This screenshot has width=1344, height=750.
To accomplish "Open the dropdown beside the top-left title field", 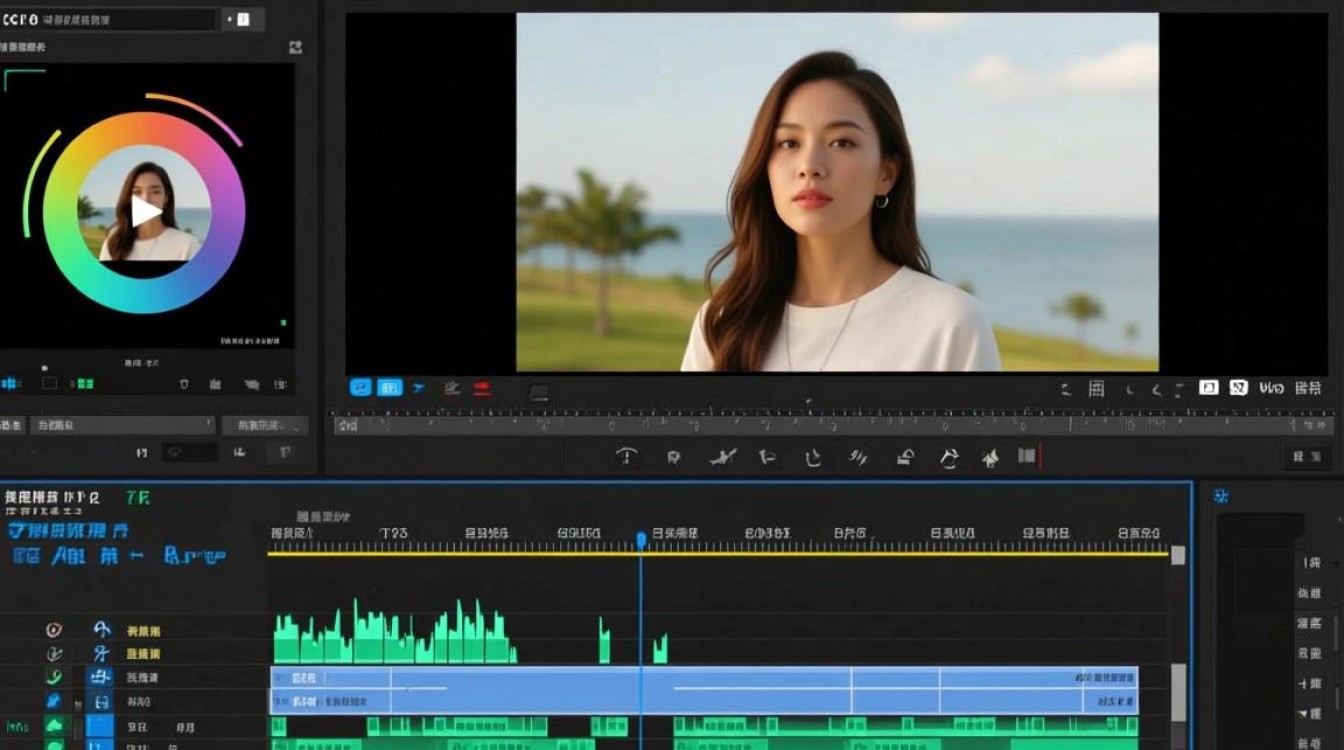I will point(243,19).
